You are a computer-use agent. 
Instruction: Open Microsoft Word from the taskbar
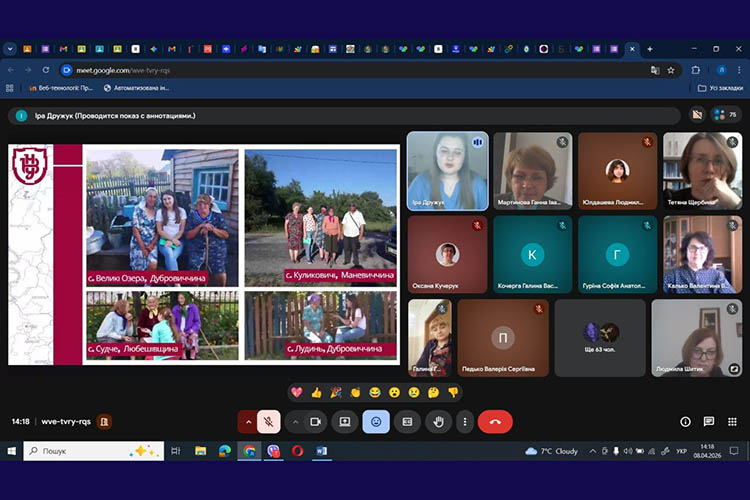pos(322,451)
